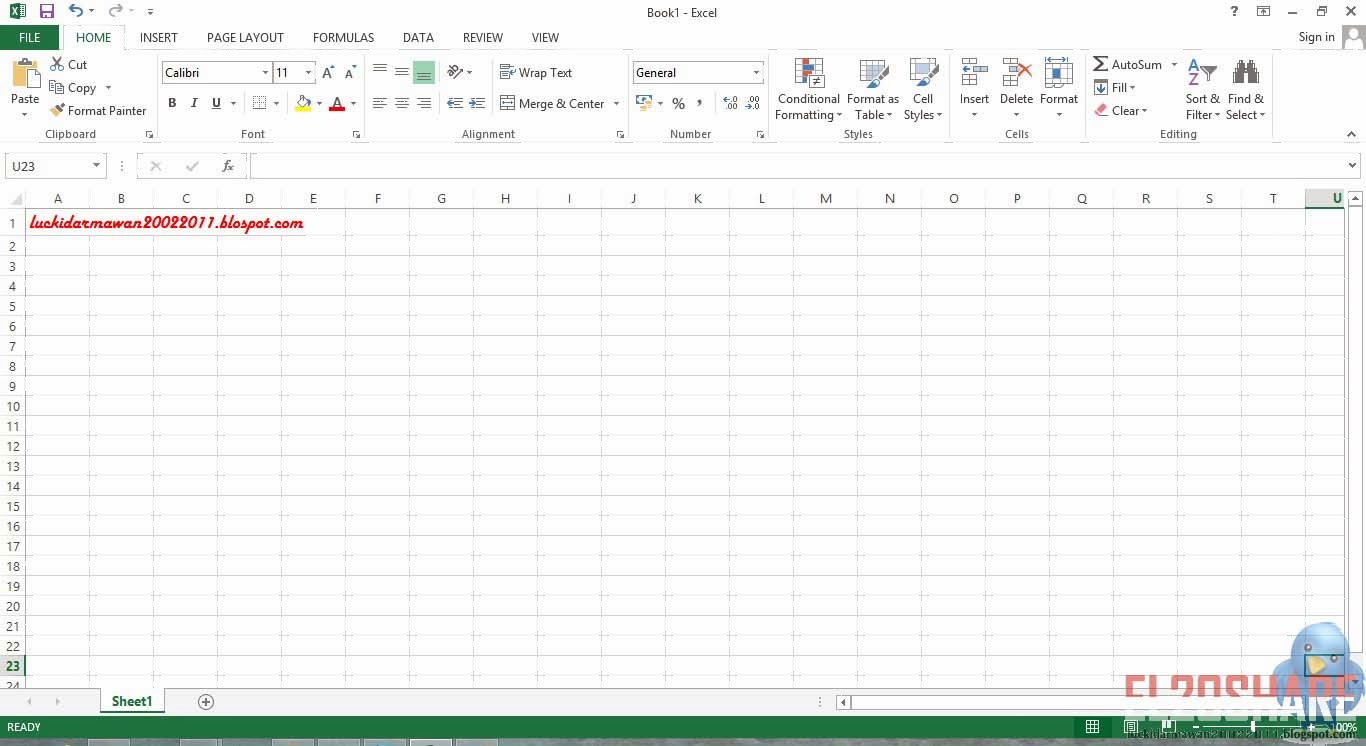Screen dimensions: 1366x746
Task: Increase indent in Alignment group
Action: pyautogui.click(x=477, y=103)
